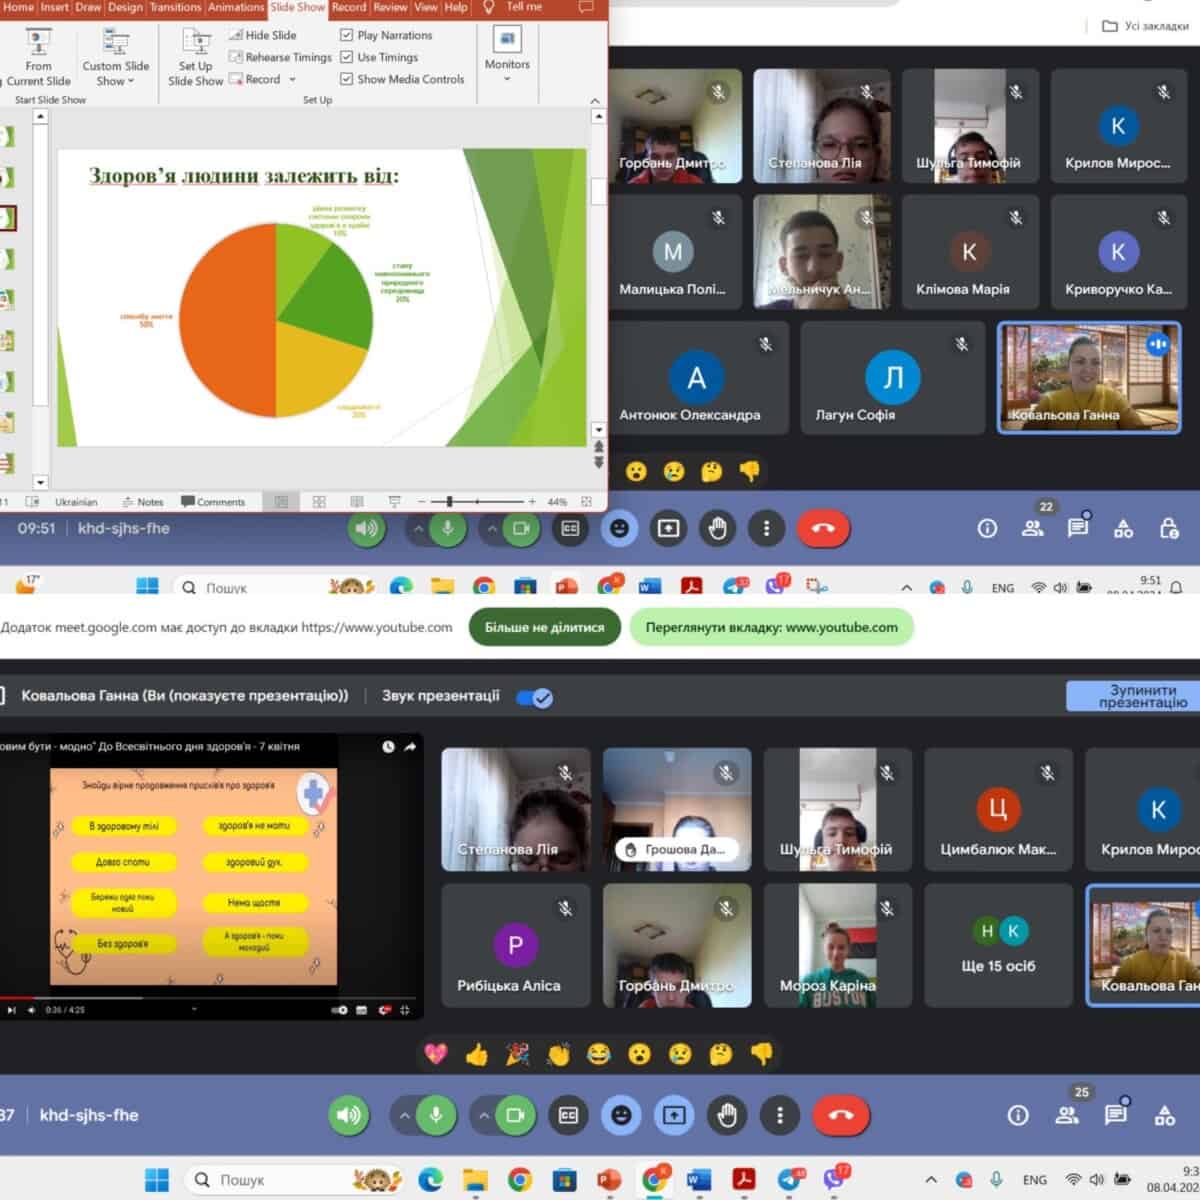1200x1200 pixels.
Task: Open meeting details in the 22-participant call
Action: [987, 528]
